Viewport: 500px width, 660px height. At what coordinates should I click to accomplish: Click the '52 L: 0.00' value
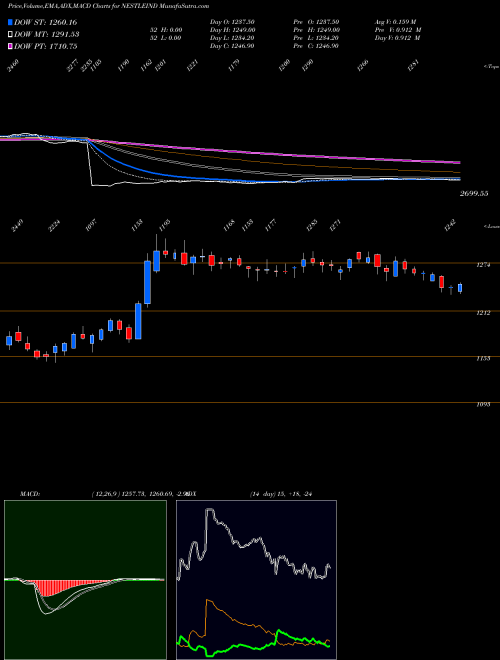(165, 38)
